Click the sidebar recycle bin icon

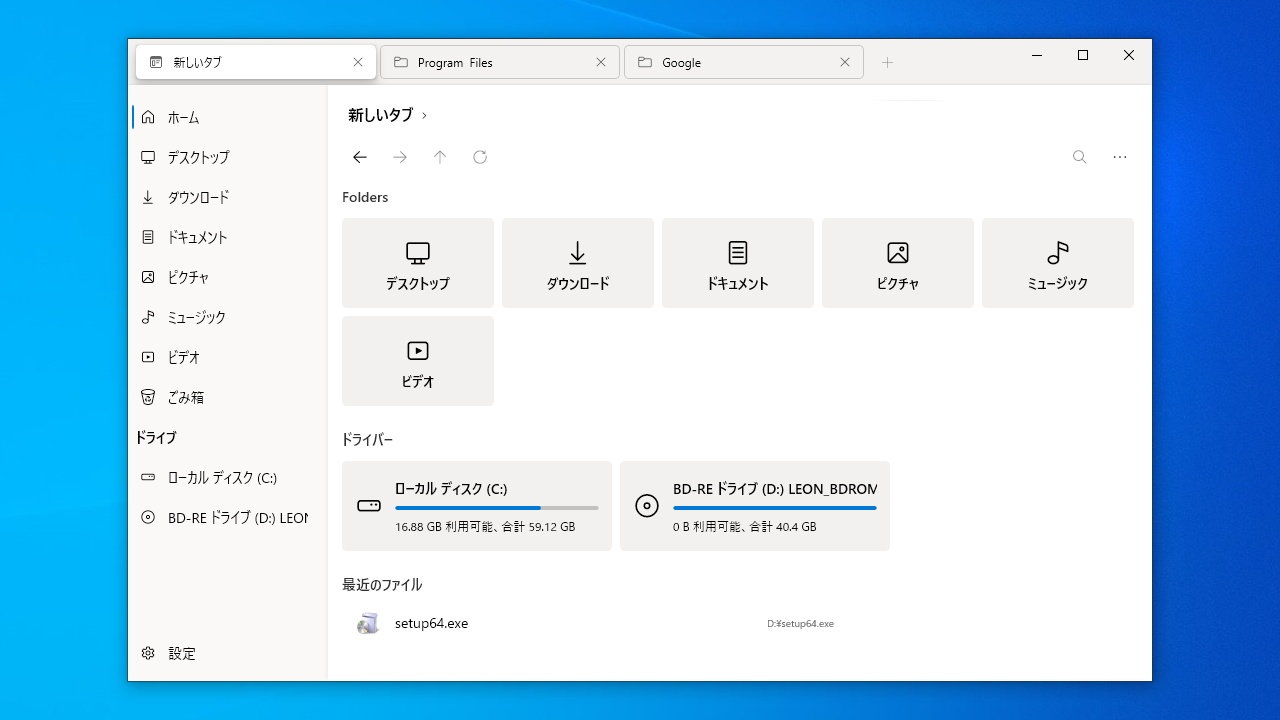pos(148,397)
